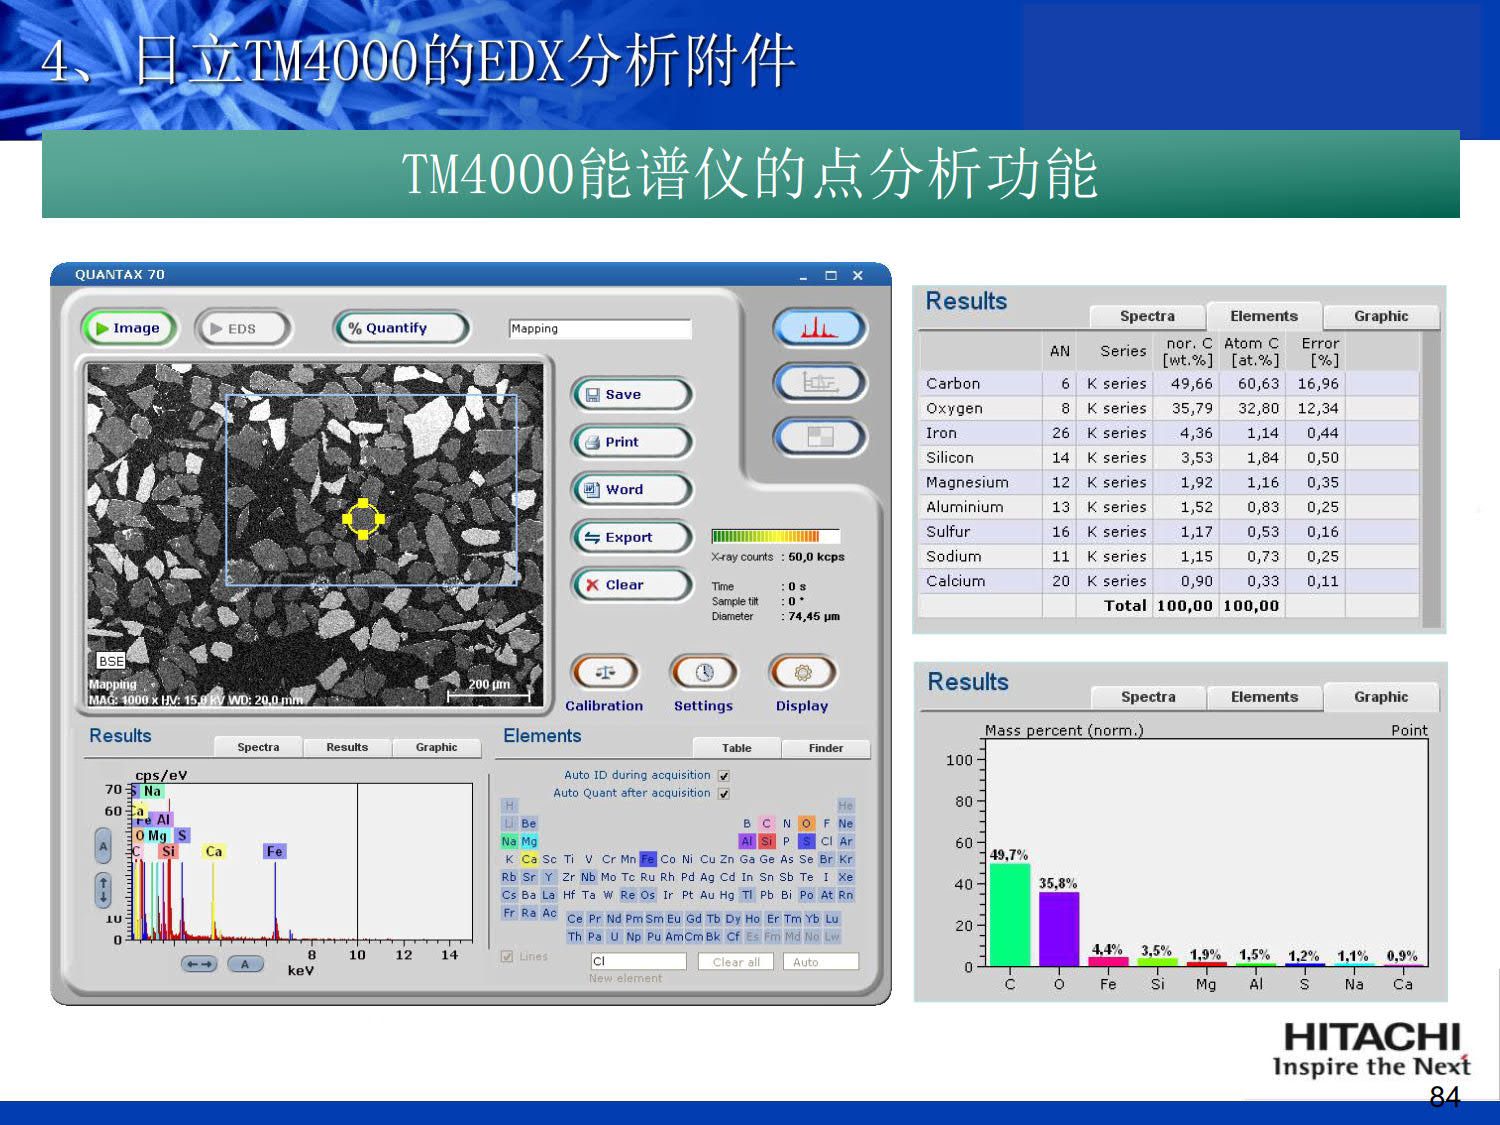
Task: Switch to the histogram chart view icon
Action: click(820, 383)
